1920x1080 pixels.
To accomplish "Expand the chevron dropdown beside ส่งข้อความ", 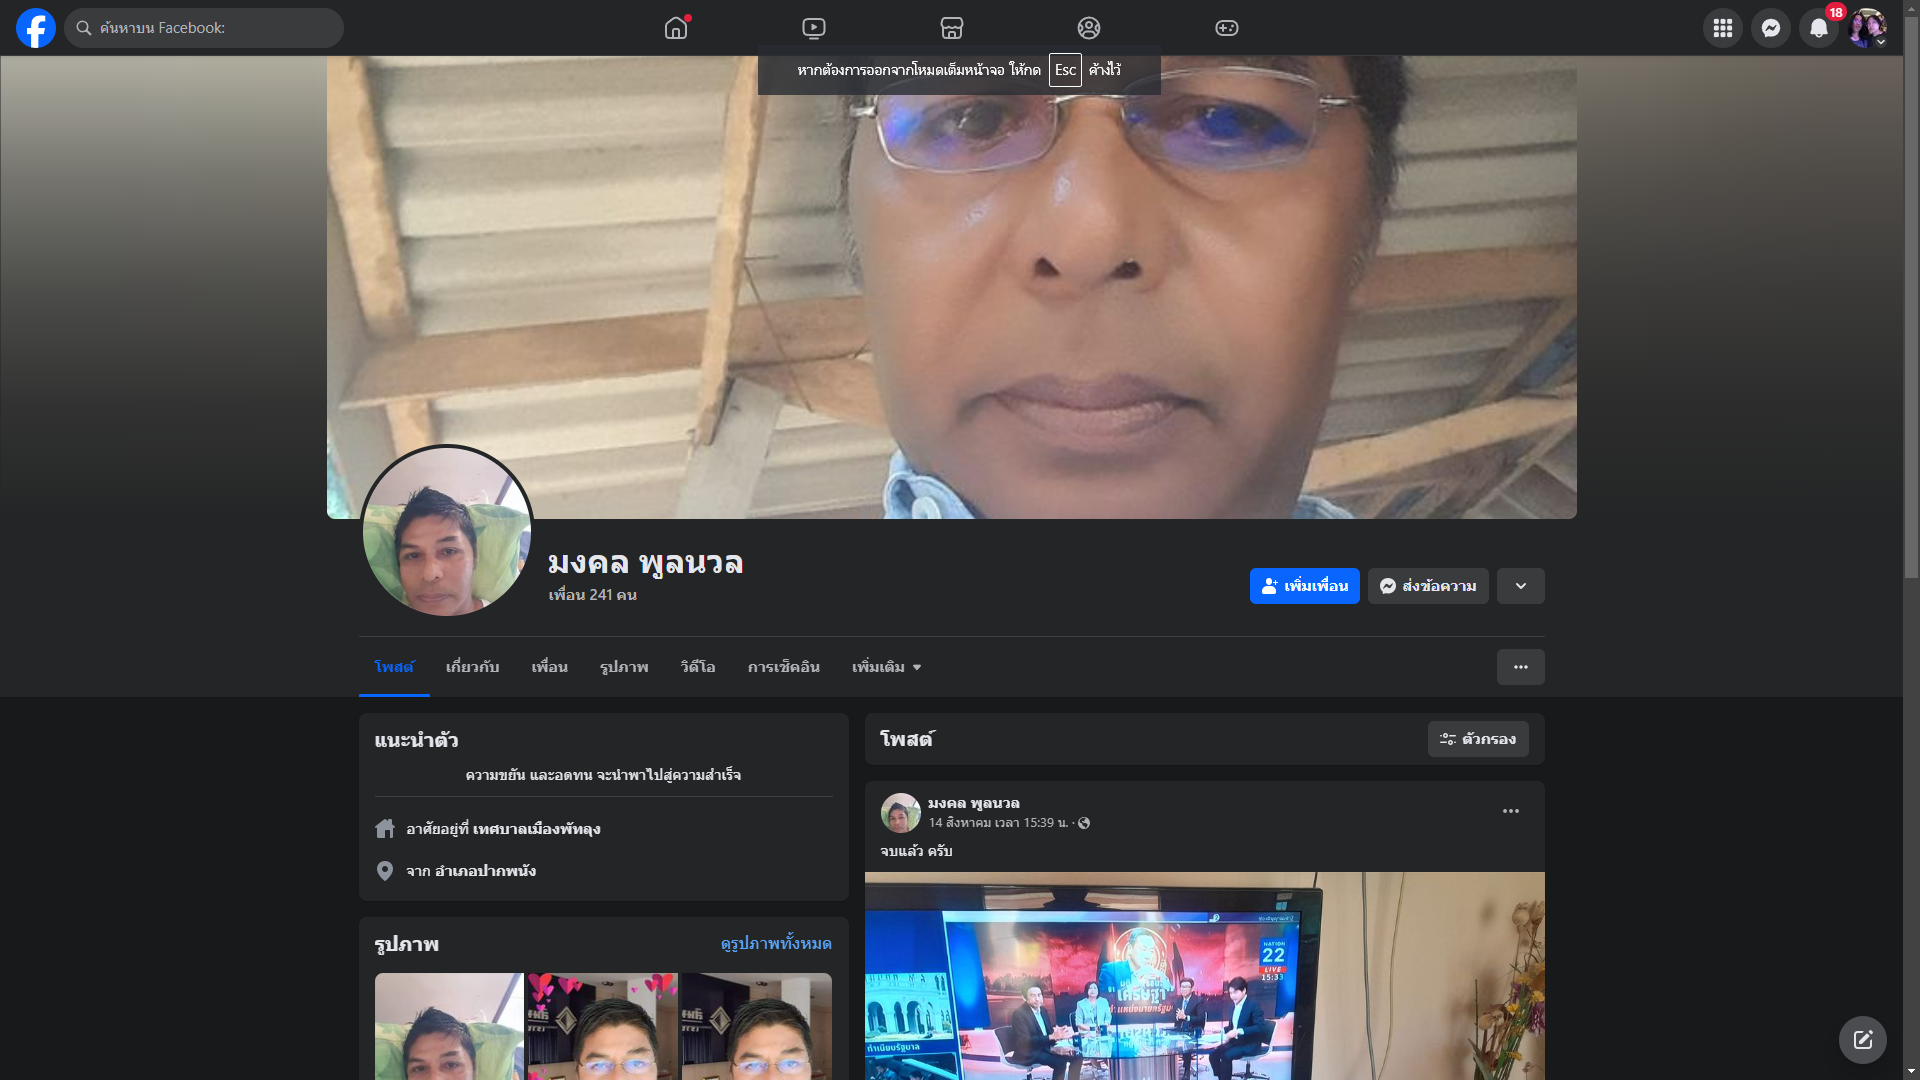I will pyautogui.click(x=1520, y=586).
